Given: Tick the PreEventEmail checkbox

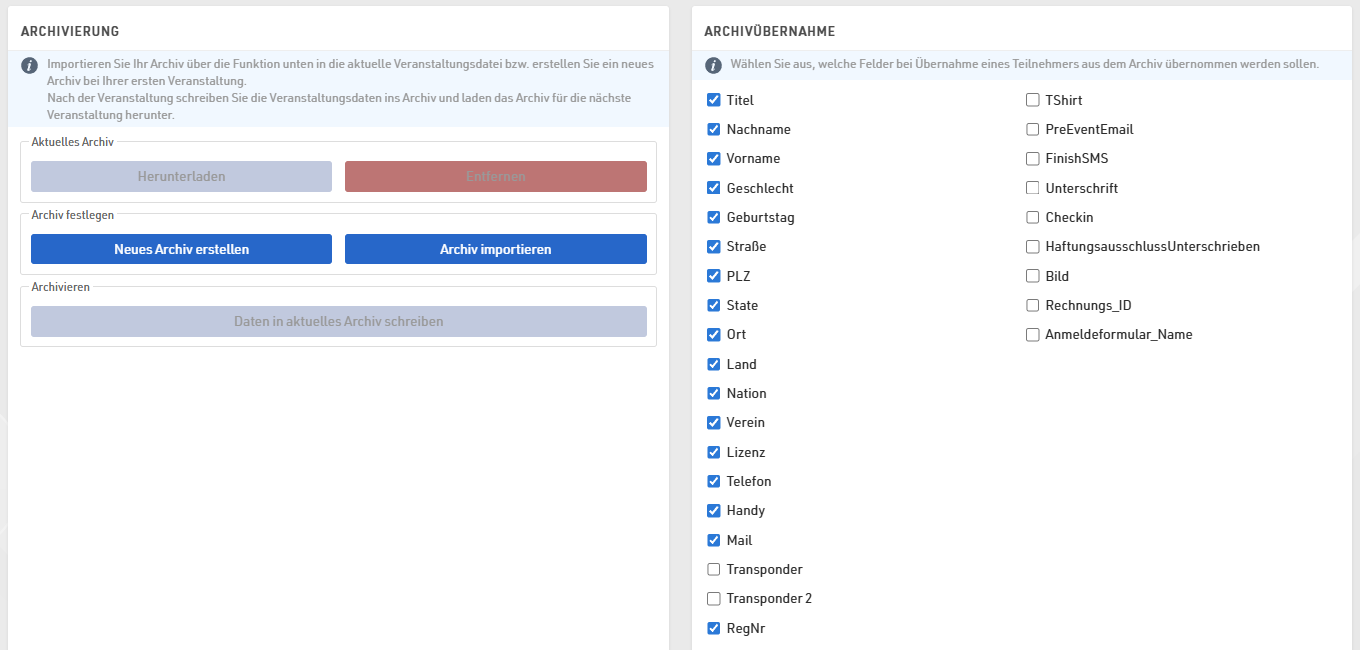Looking at the screenshot, I should tap(1032, 129).
